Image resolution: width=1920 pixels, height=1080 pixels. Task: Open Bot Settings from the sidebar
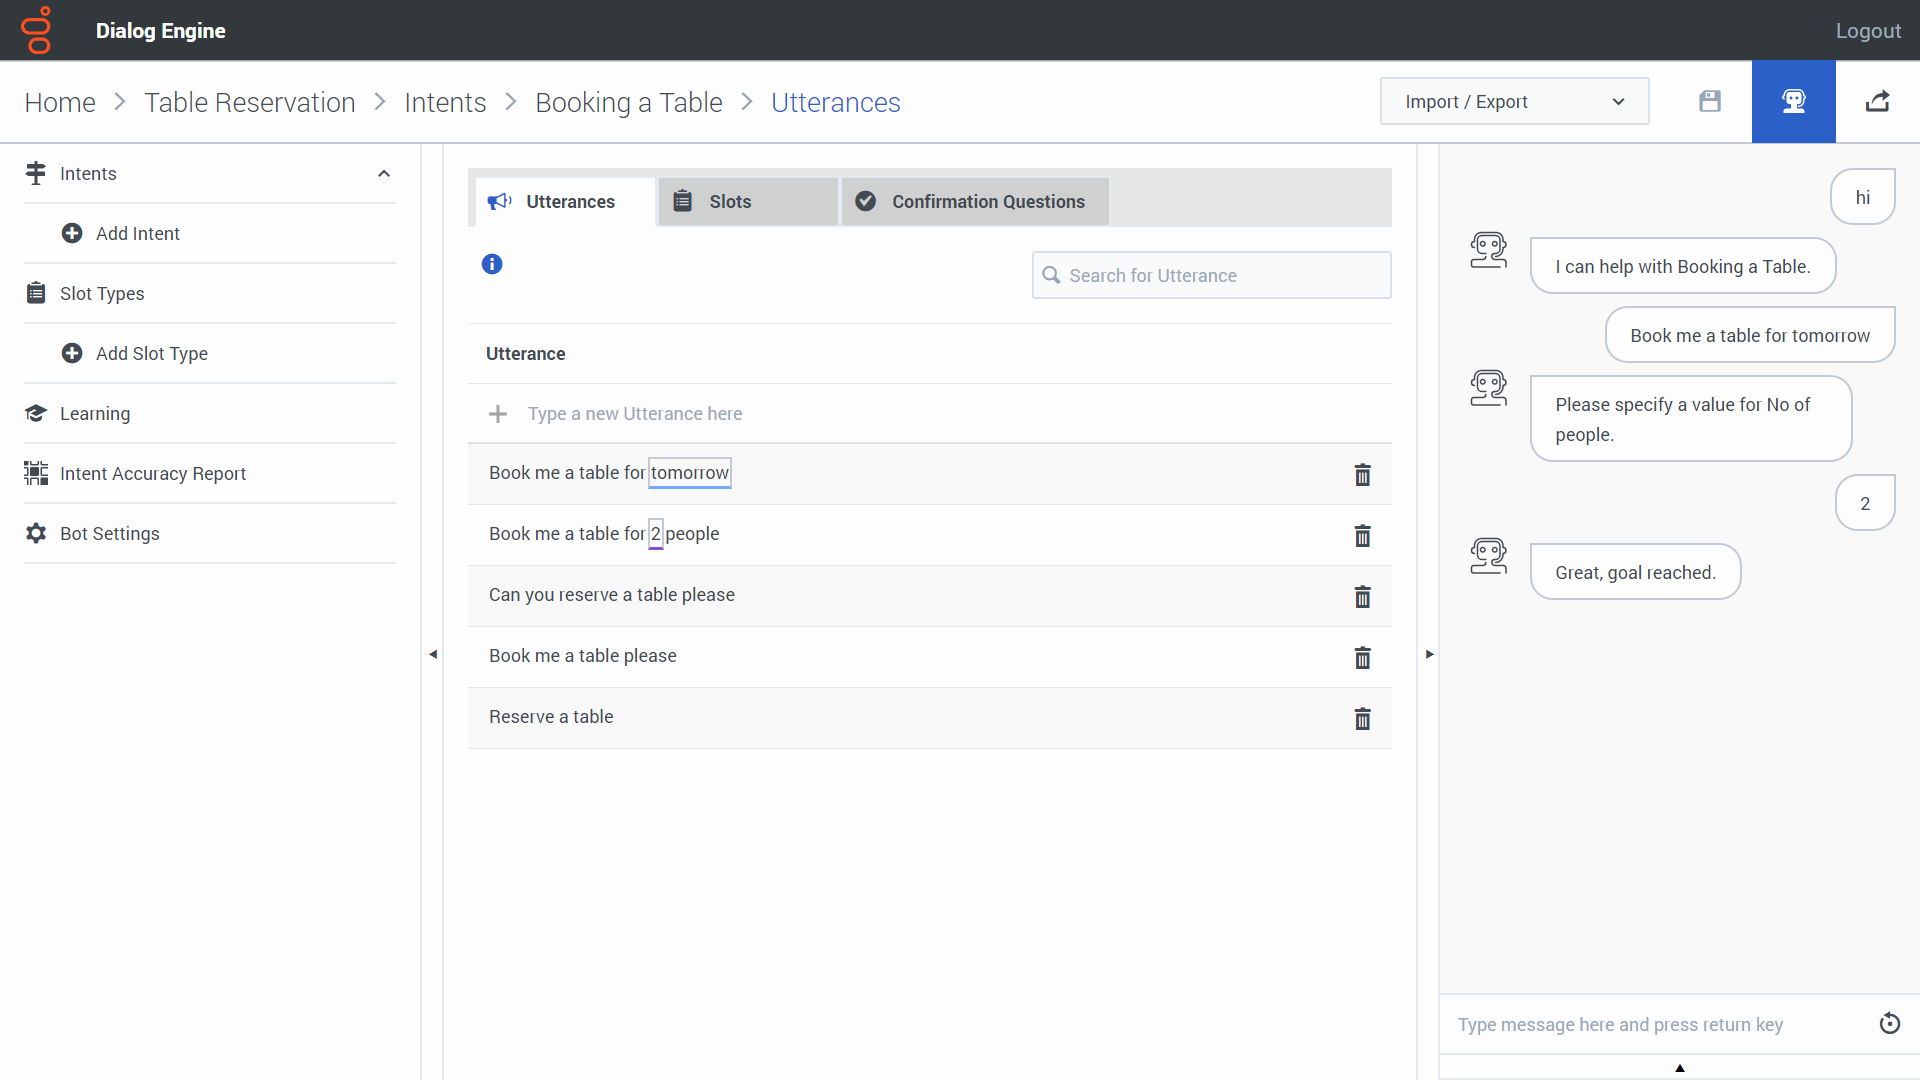click(x=110, y=533)
